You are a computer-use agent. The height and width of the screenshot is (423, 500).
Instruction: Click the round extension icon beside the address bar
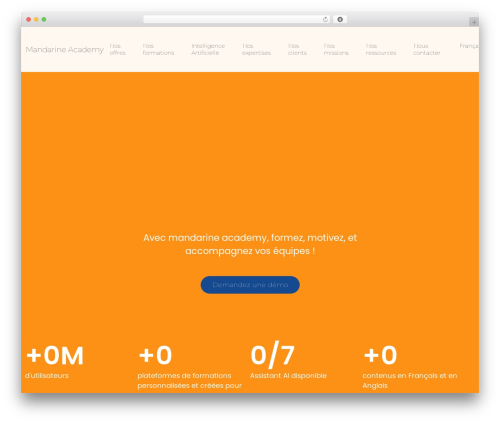coord(340,20)
